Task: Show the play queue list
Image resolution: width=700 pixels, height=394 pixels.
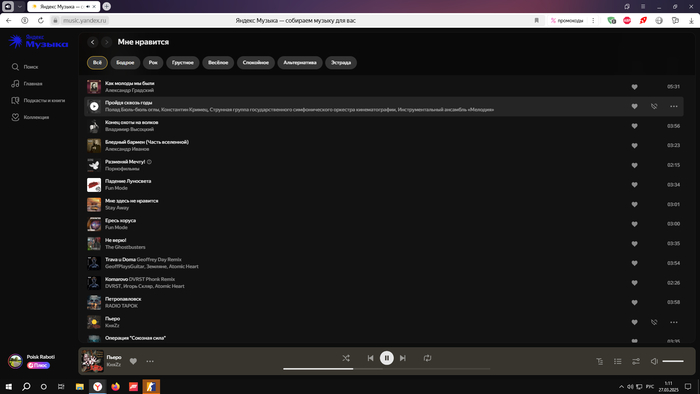Action: pyautogui.click(x=617, y=361)
